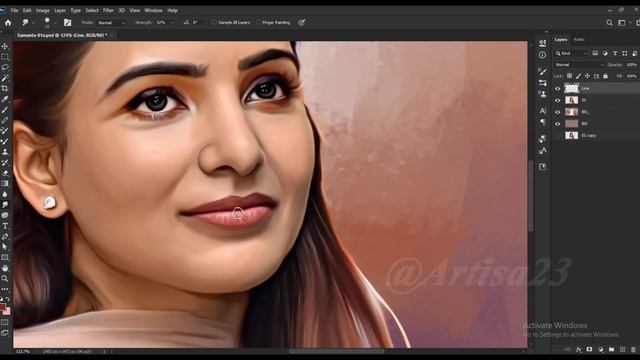Image resolution: width=640 pixels, height=360 pixels.
Task: Click the zoom percentage in status bar
Action: [x=22, y=351]
